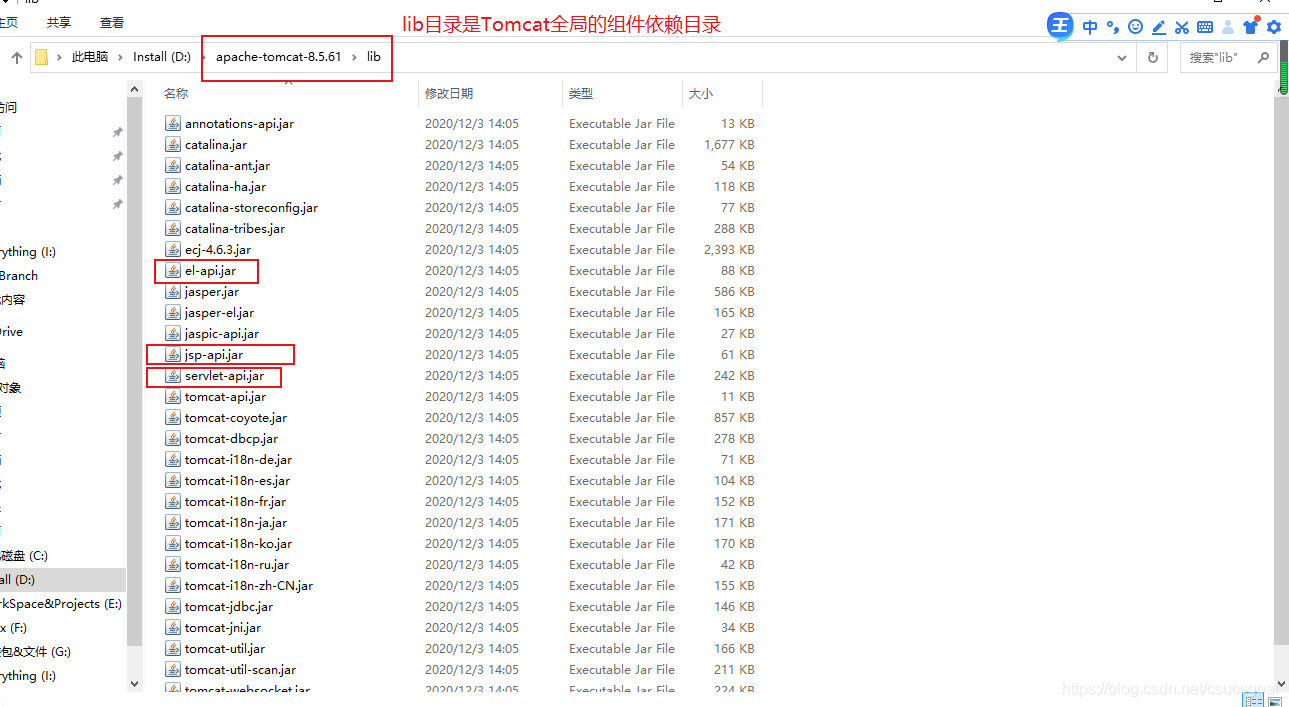1289x707 pixels.
Task: Click the Sogou input method logo icon
Action: [1060, 27]
